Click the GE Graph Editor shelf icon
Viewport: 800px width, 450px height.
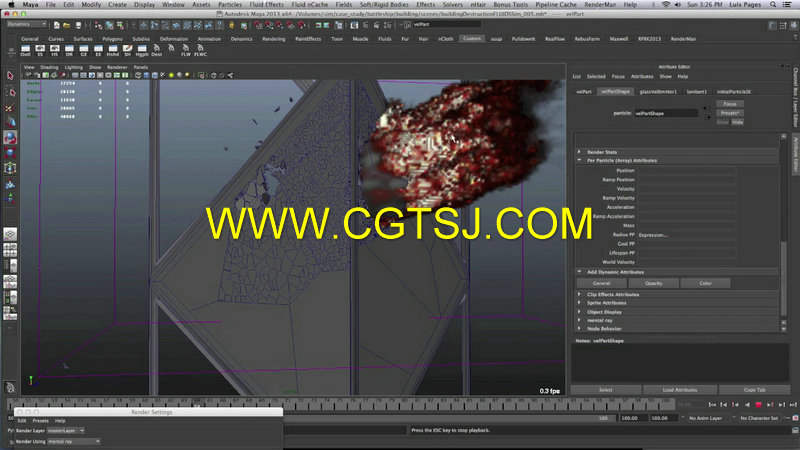(x=84, y=50)
